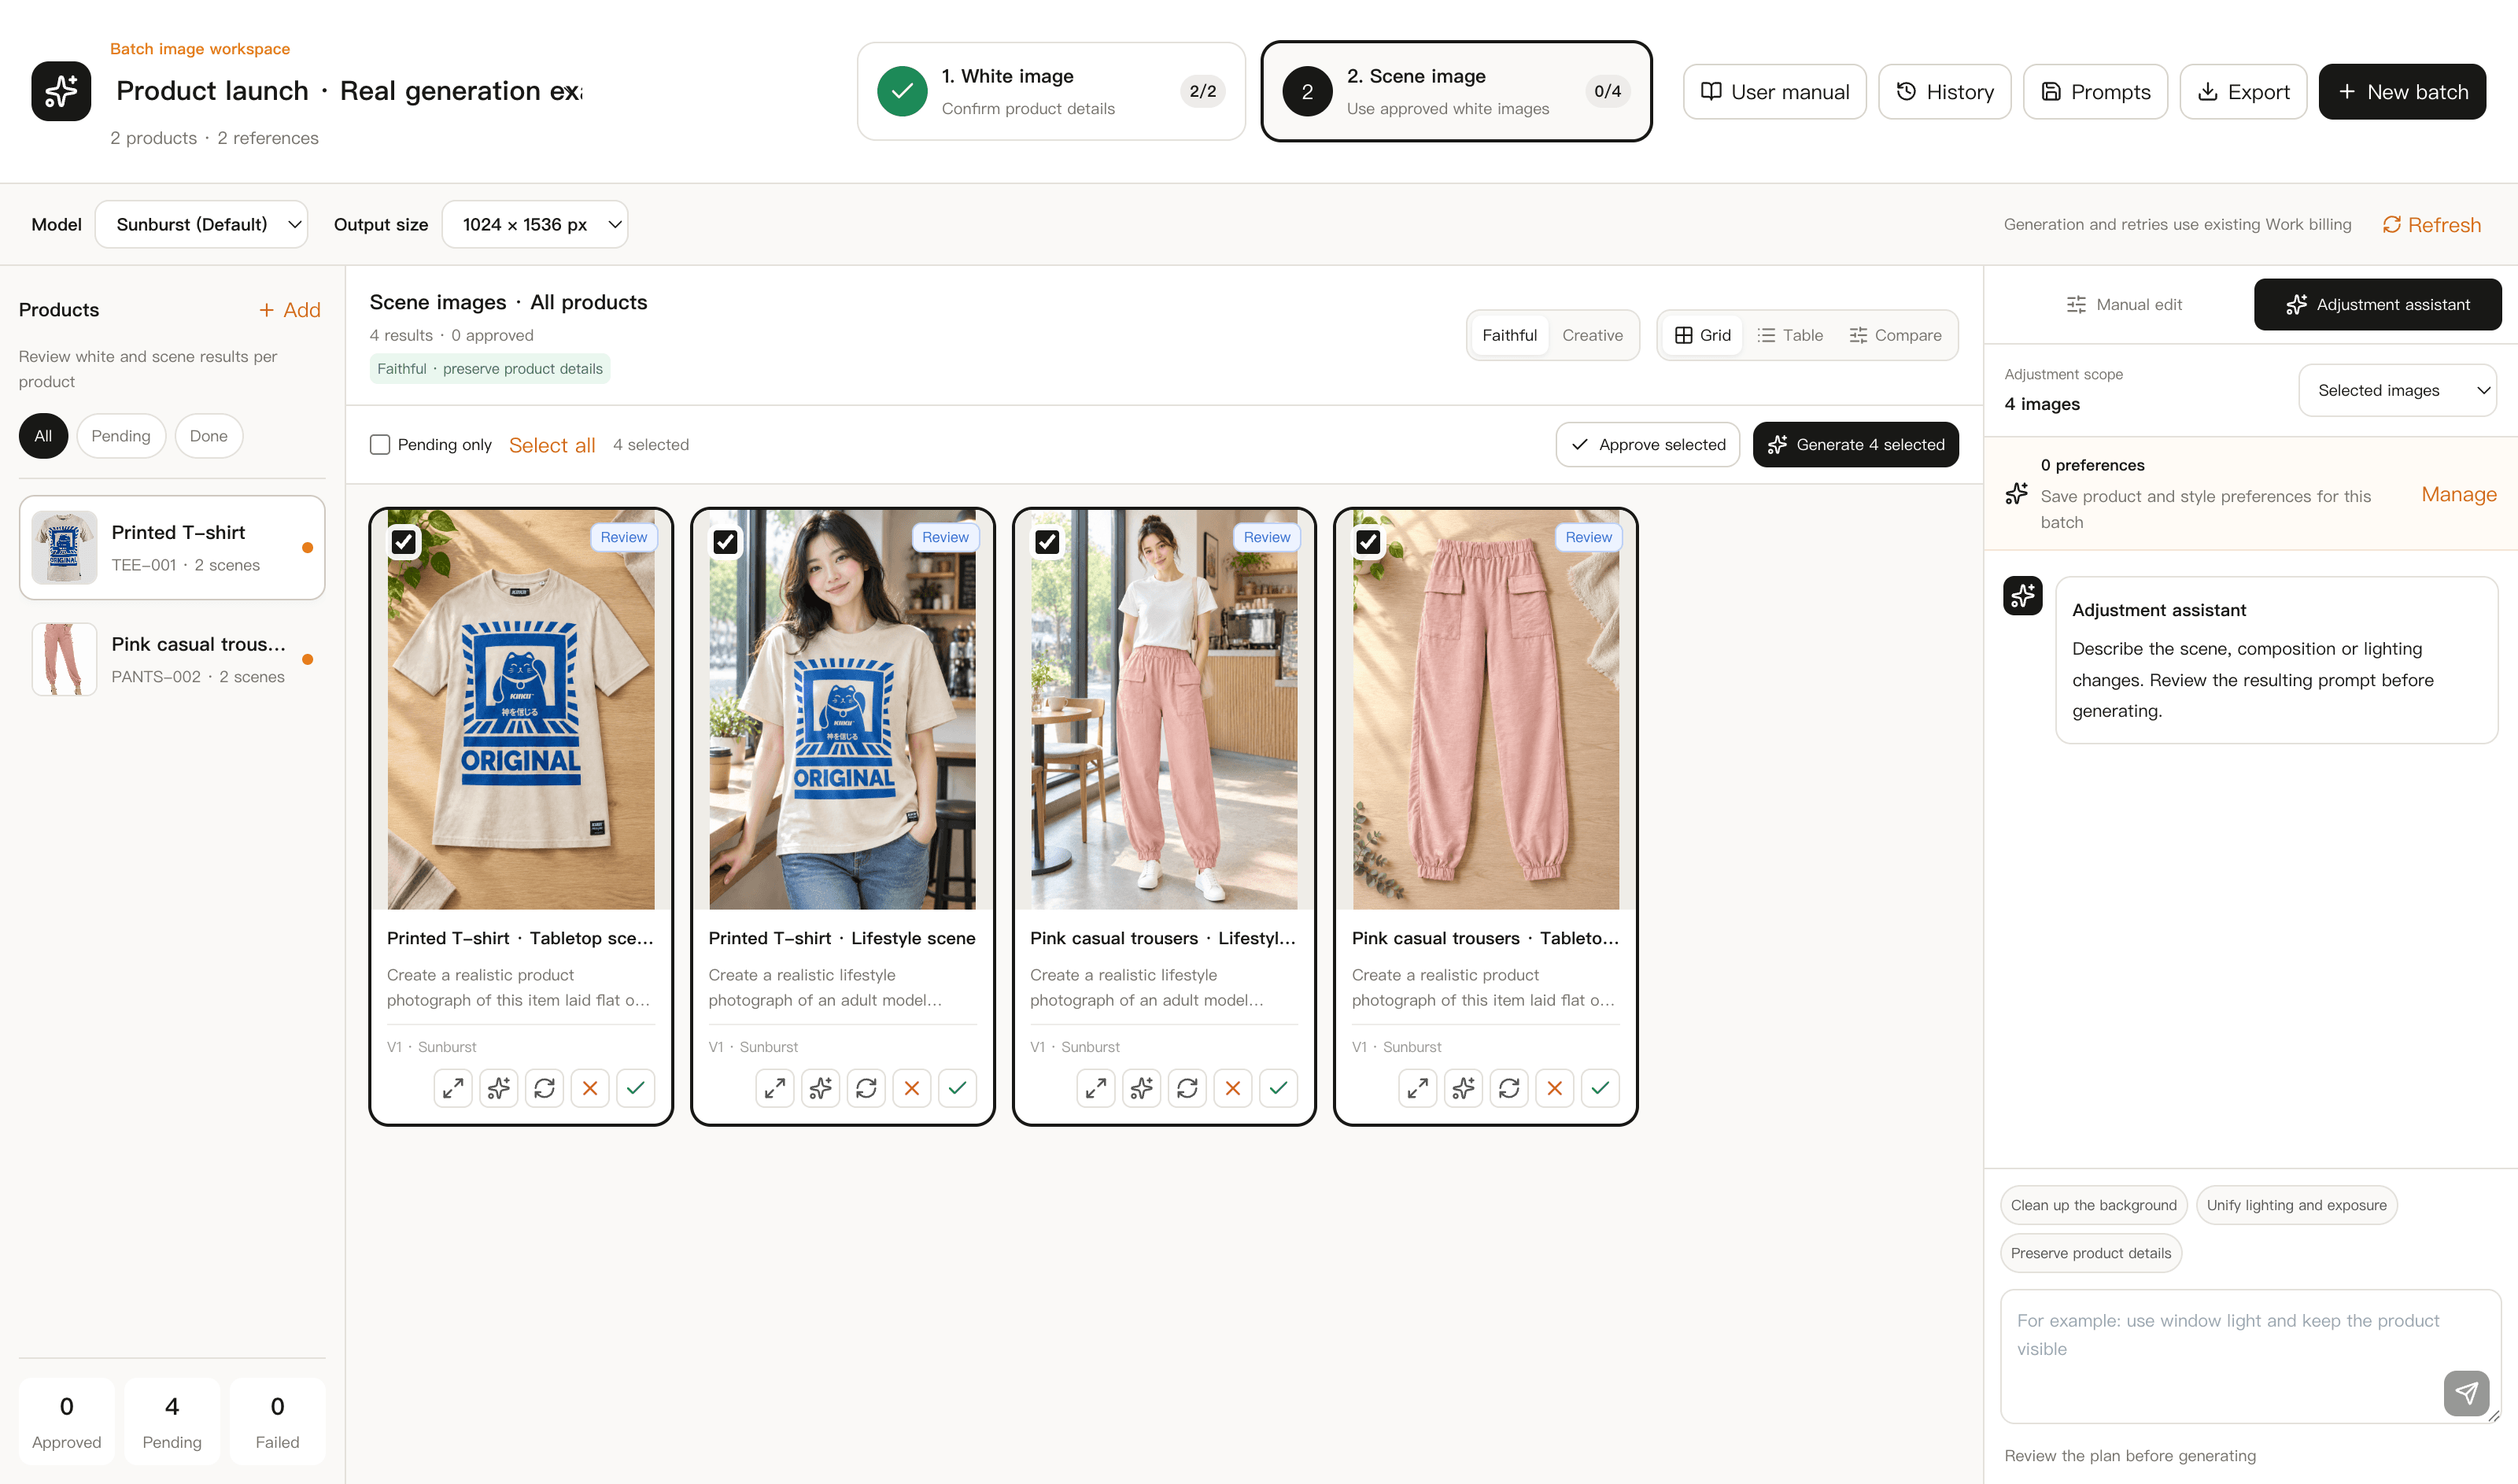Expand the Printed T-shirt Tabletop image fullscreen
This screenshot has width=2518, height=1484.
(x=453, y=1088)
